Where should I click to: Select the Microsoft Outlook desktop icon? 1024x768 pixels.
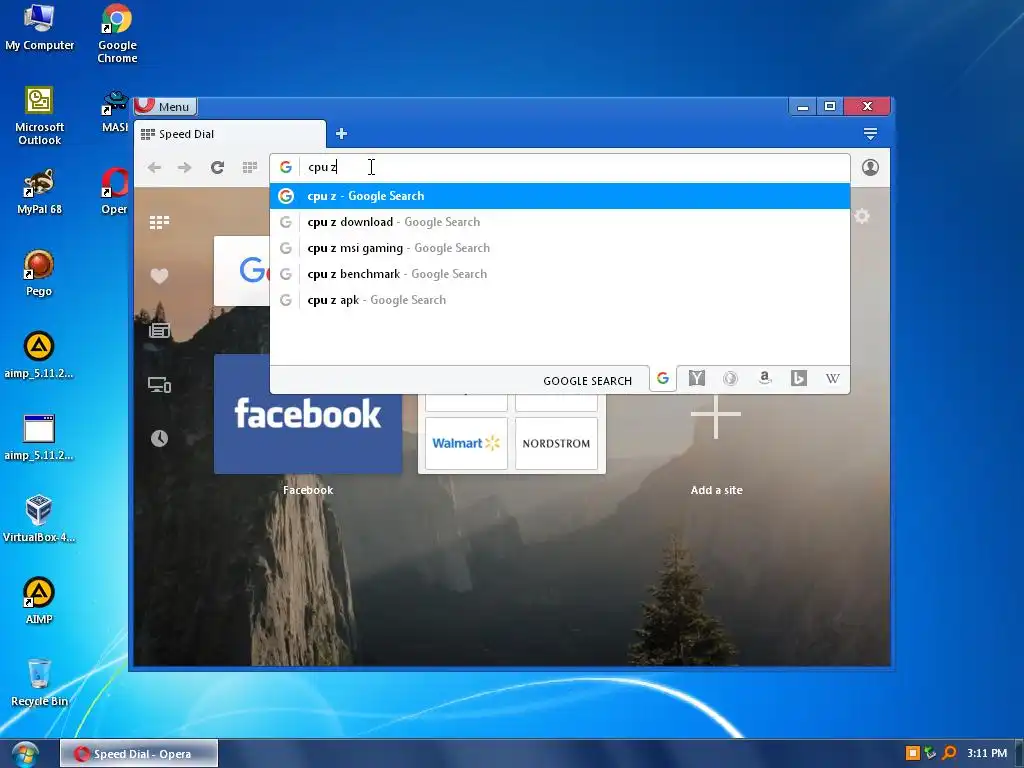pos(39,116)
